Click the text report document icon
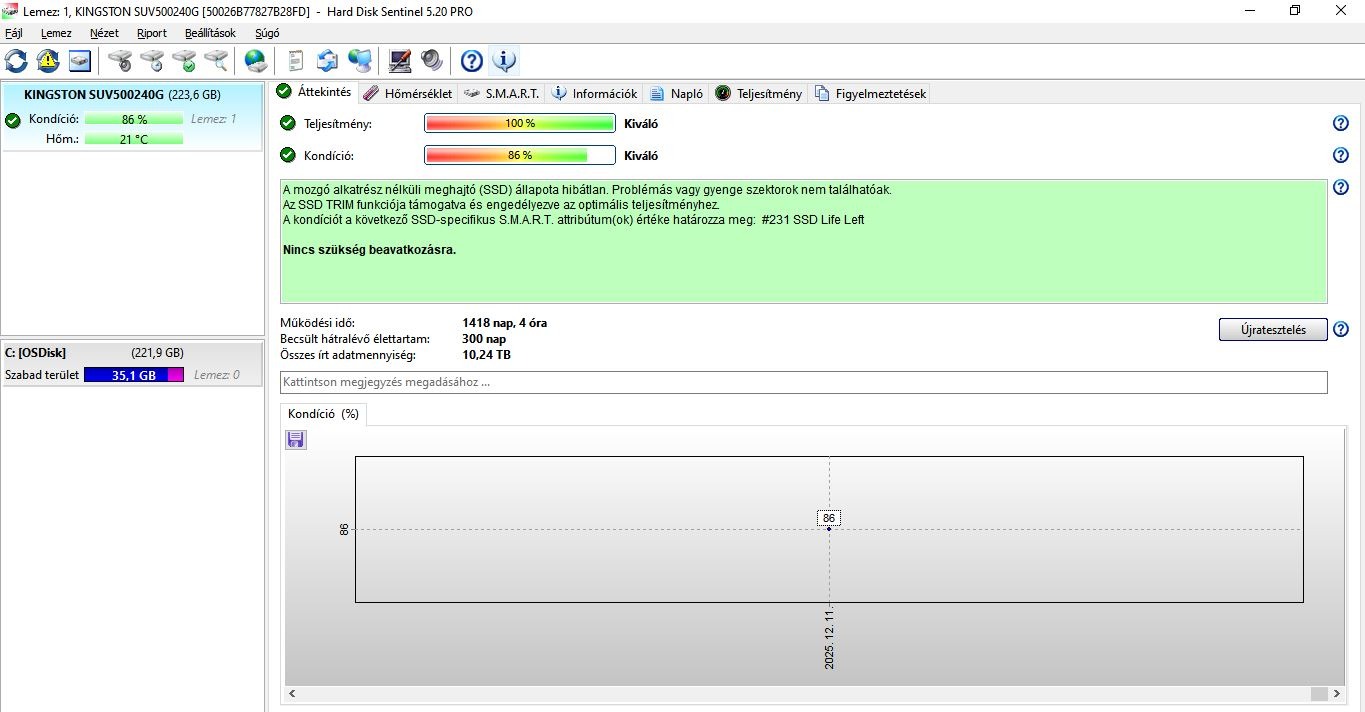Viewport: 1365px width, 712px height. pos(296,61)
